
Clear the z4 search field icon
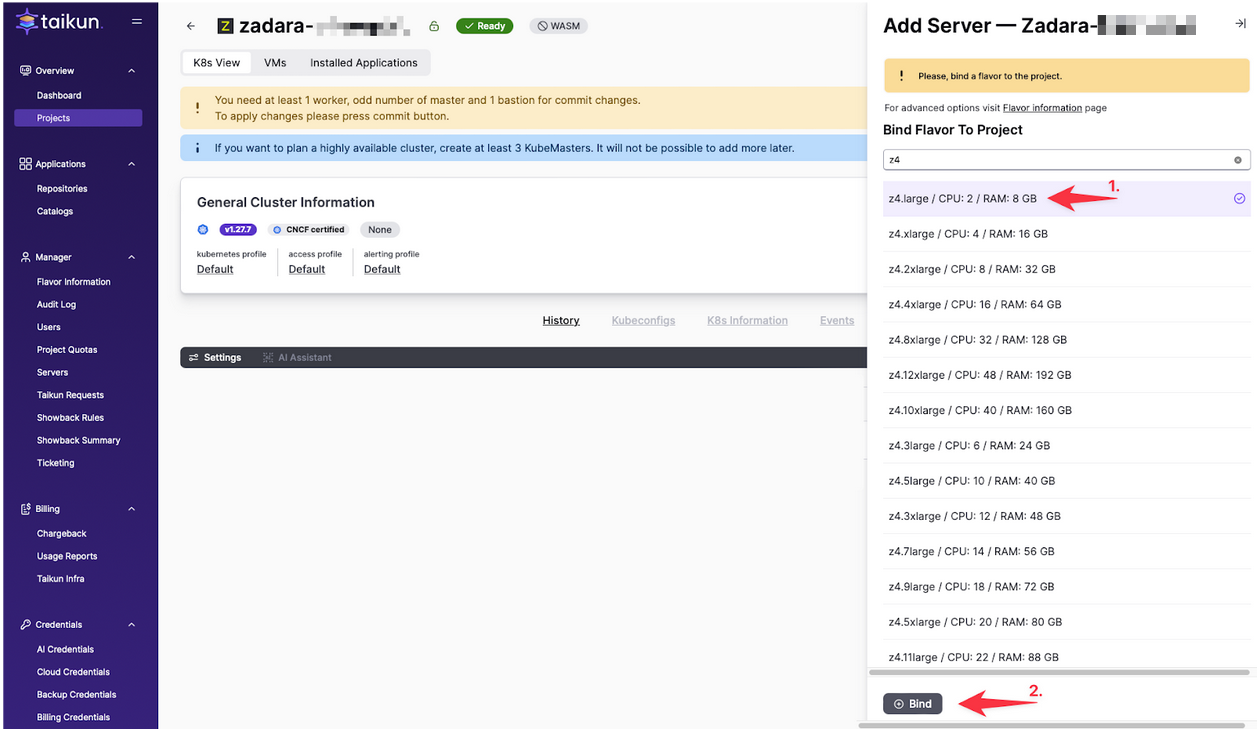tap(1237, 160)
